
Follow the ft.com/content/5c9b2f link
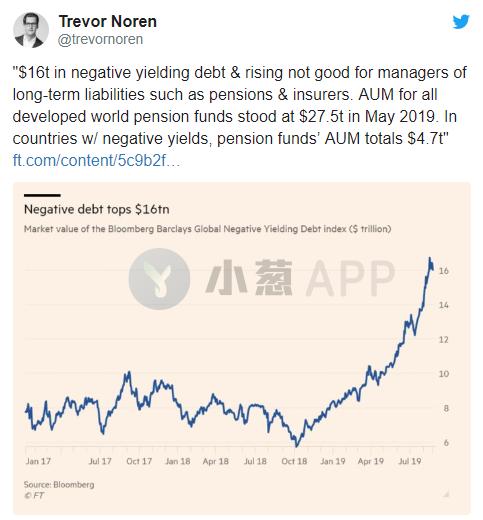(96, 160)
